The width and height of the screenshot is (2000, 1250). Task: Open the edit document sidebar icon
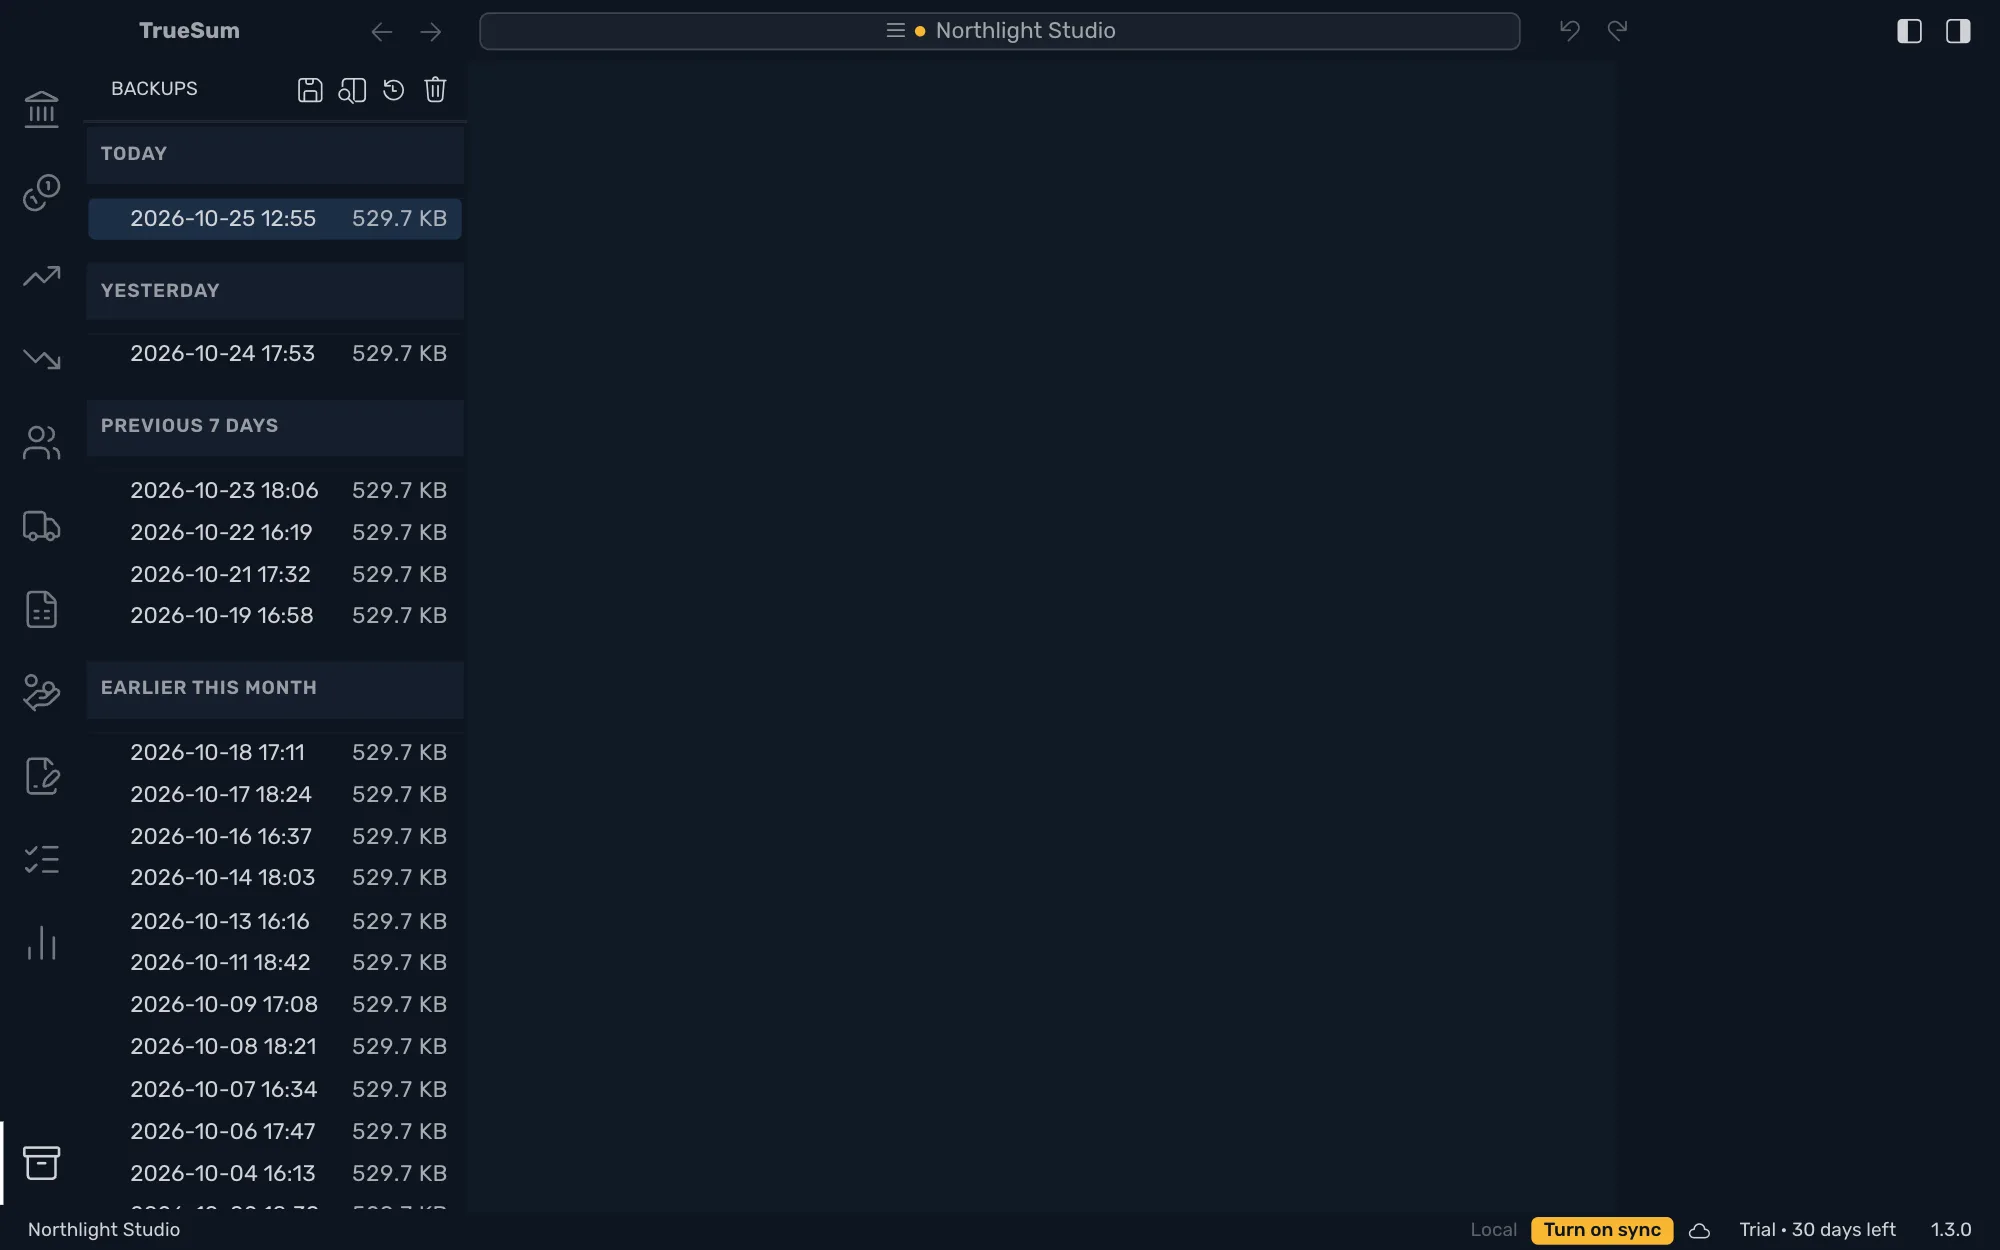point(41,776)
